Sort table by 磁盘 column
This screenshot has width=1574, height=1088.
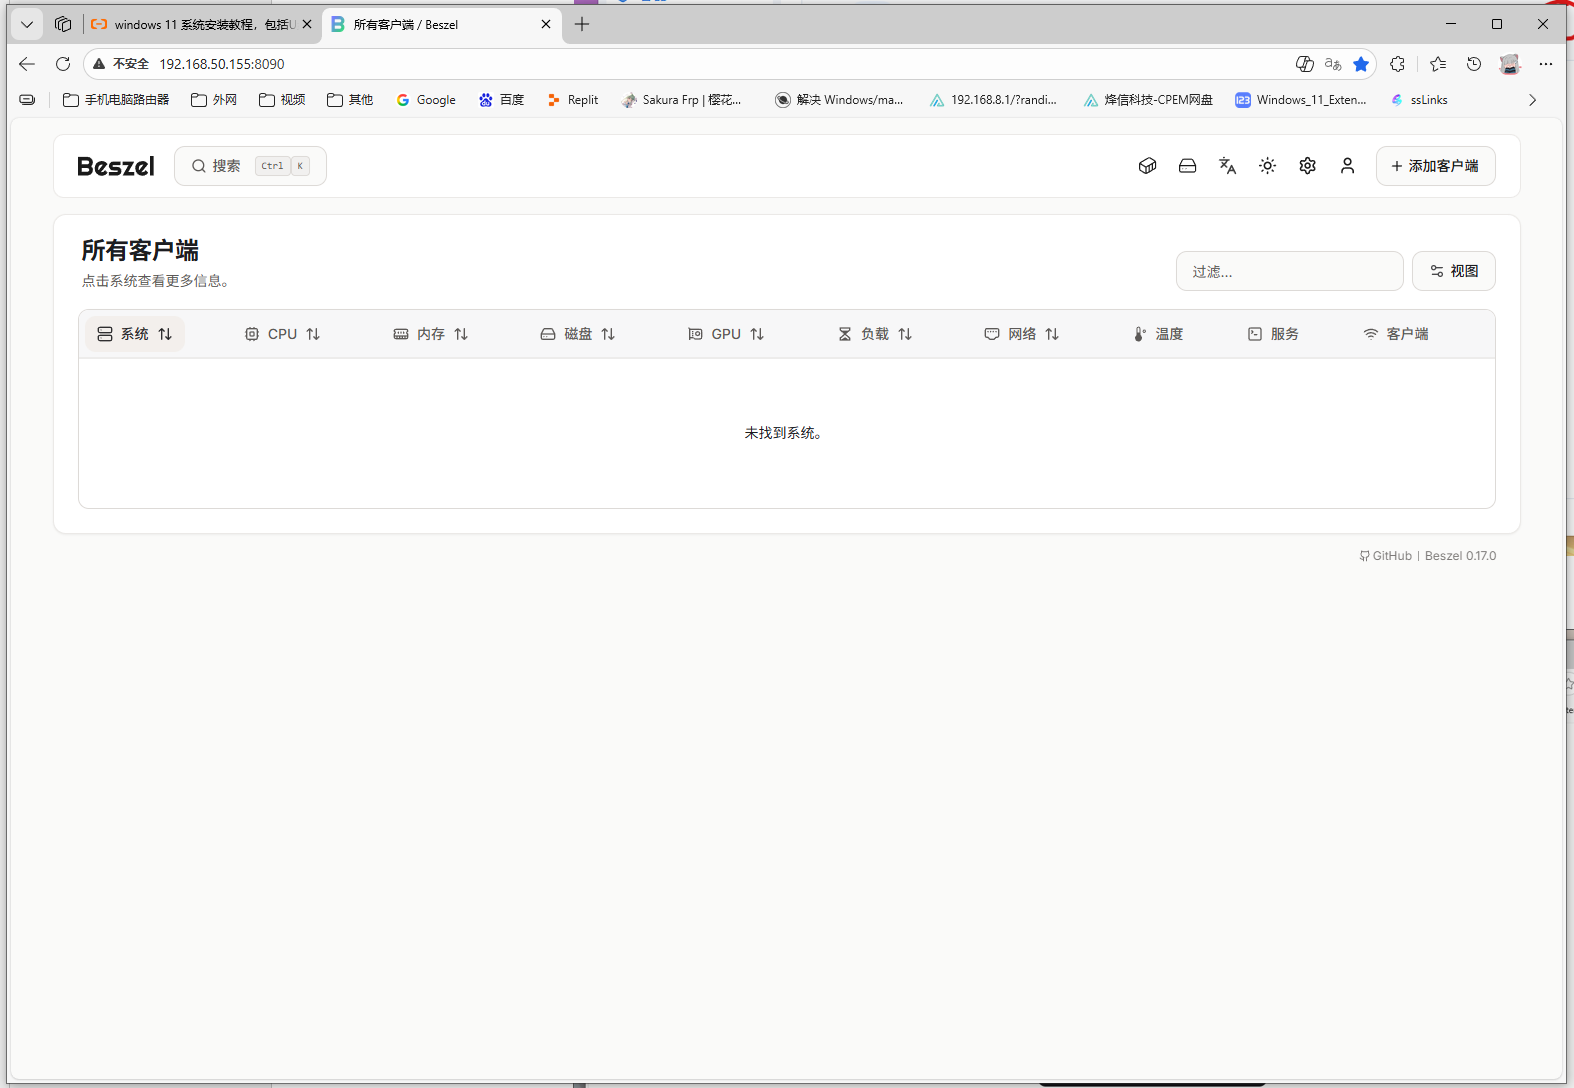click(x=578, y=334)
